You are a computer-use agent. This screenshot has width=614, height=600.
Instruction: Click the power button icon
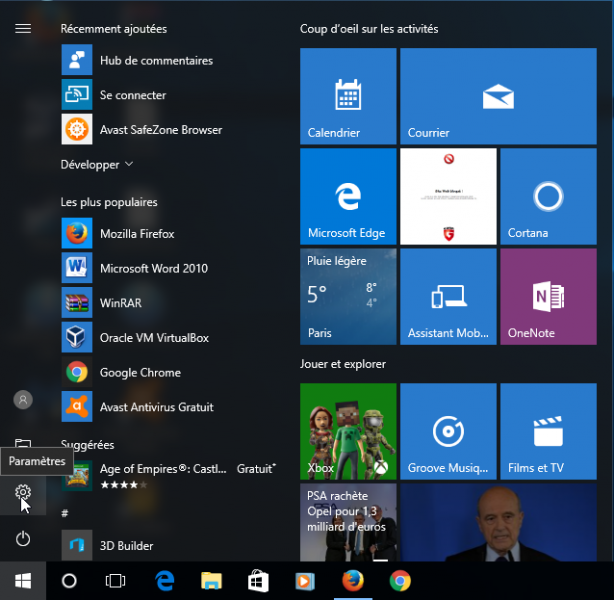coord(23,539)
